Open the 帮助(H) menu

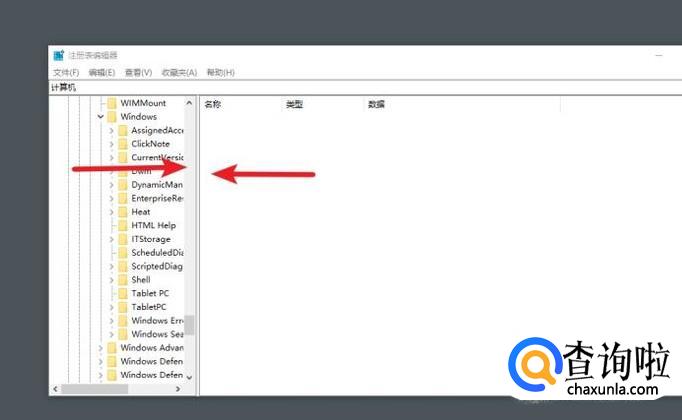[x=221, y=72]
